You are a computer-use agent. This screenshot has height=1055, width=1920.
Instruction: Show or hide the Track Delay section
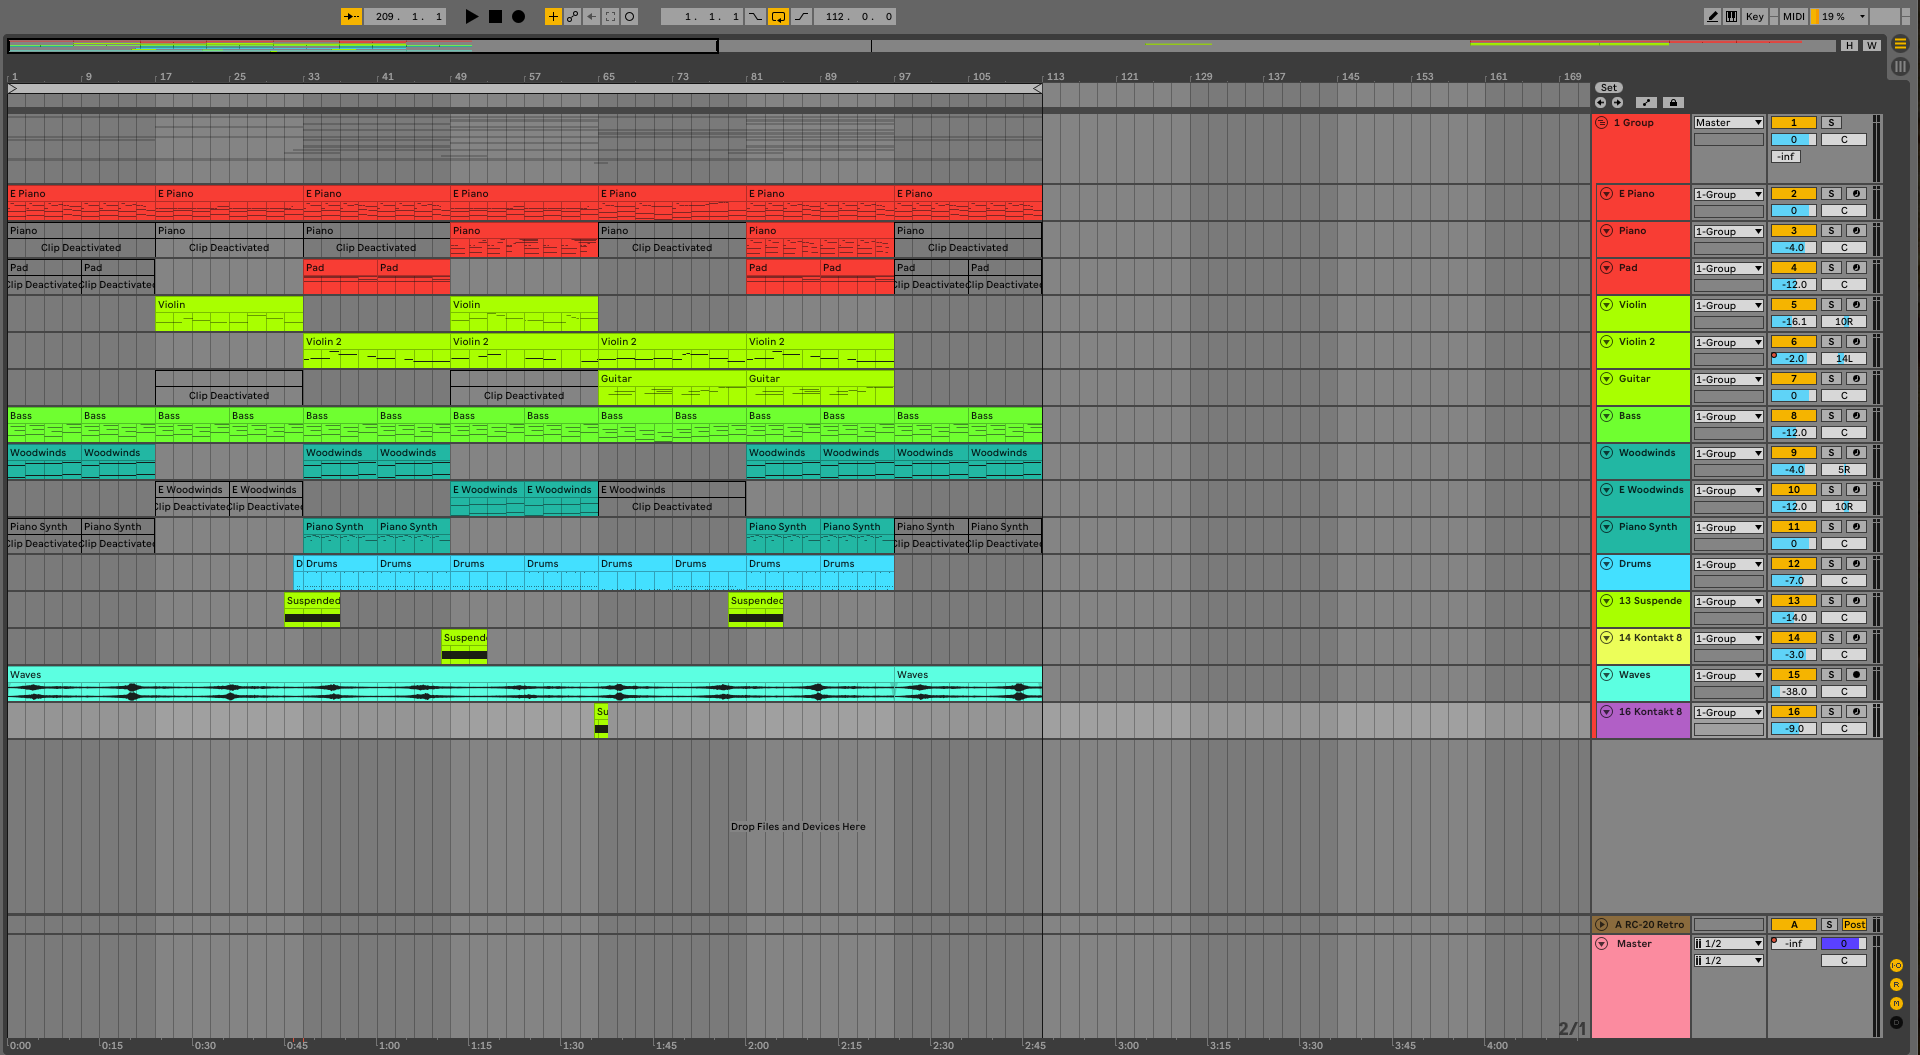(1896, 1023)
